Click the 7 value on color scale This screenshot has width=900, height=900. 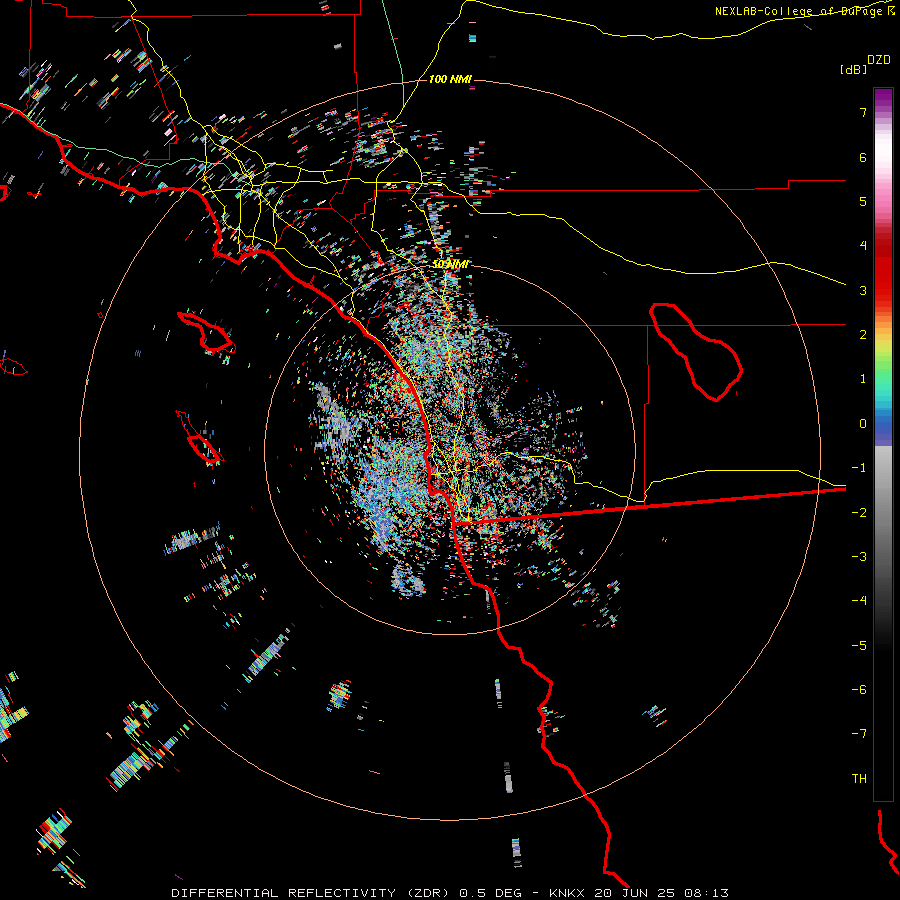(x=863, y=112)
